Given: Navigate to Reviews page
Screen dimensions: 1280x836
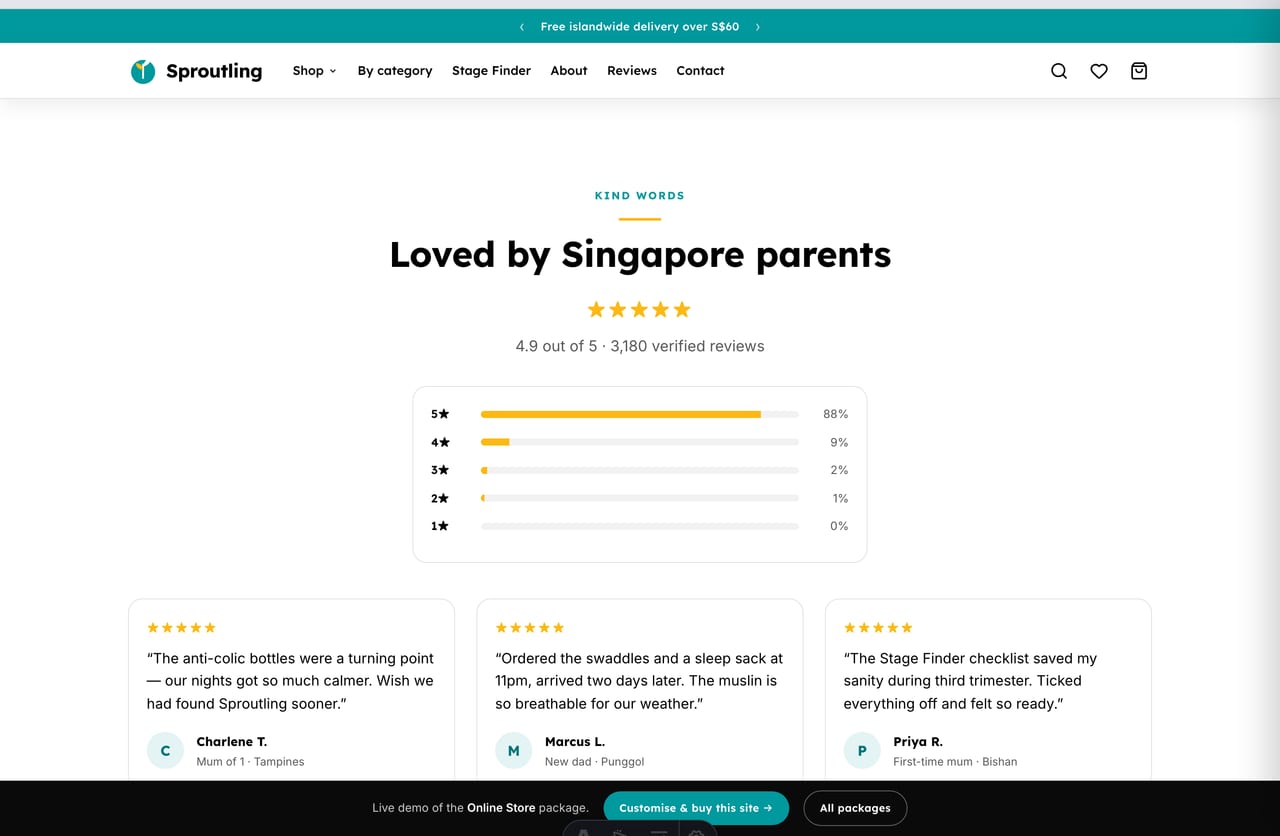Looking at the screenshot, I should coord(632,71).
